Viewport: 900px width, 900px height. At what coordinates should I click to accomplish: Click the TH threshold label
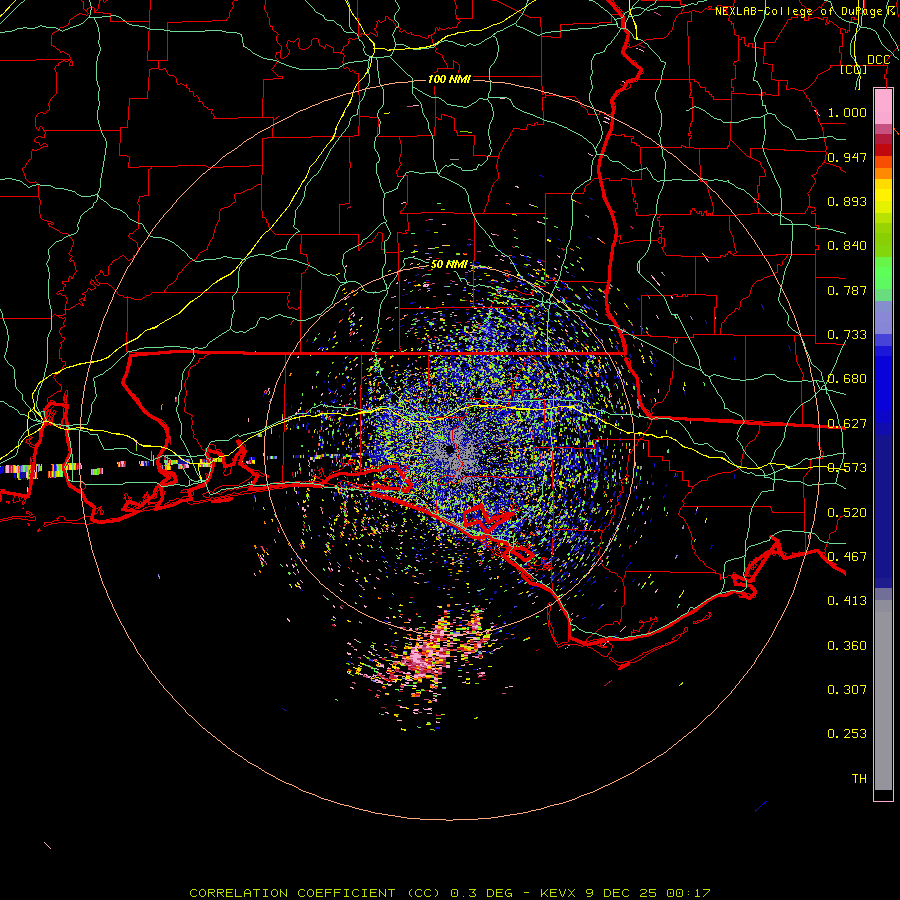coord(859,779)
